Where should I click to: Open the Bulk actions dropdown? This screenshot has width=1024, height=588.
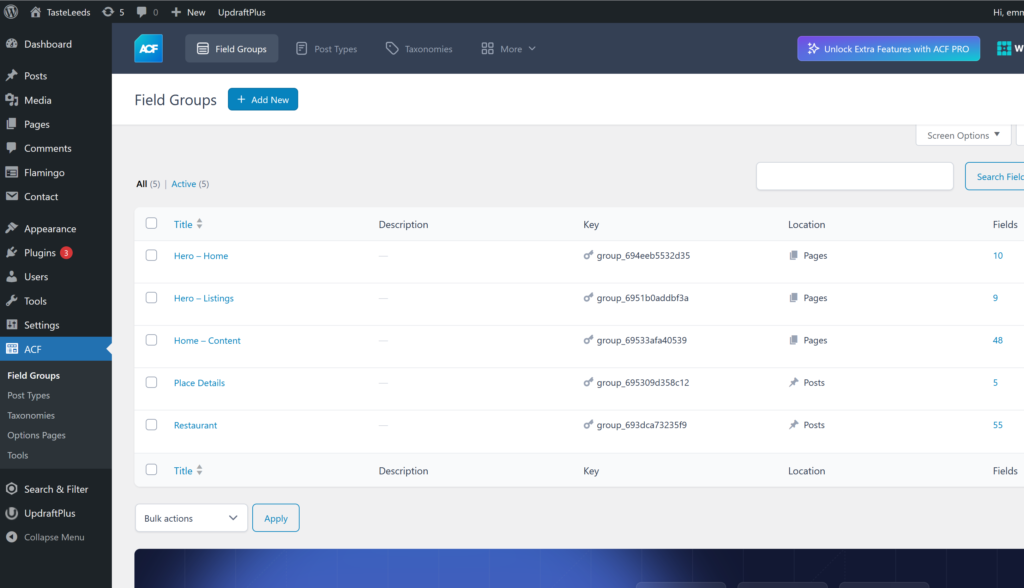click(191, 518)
